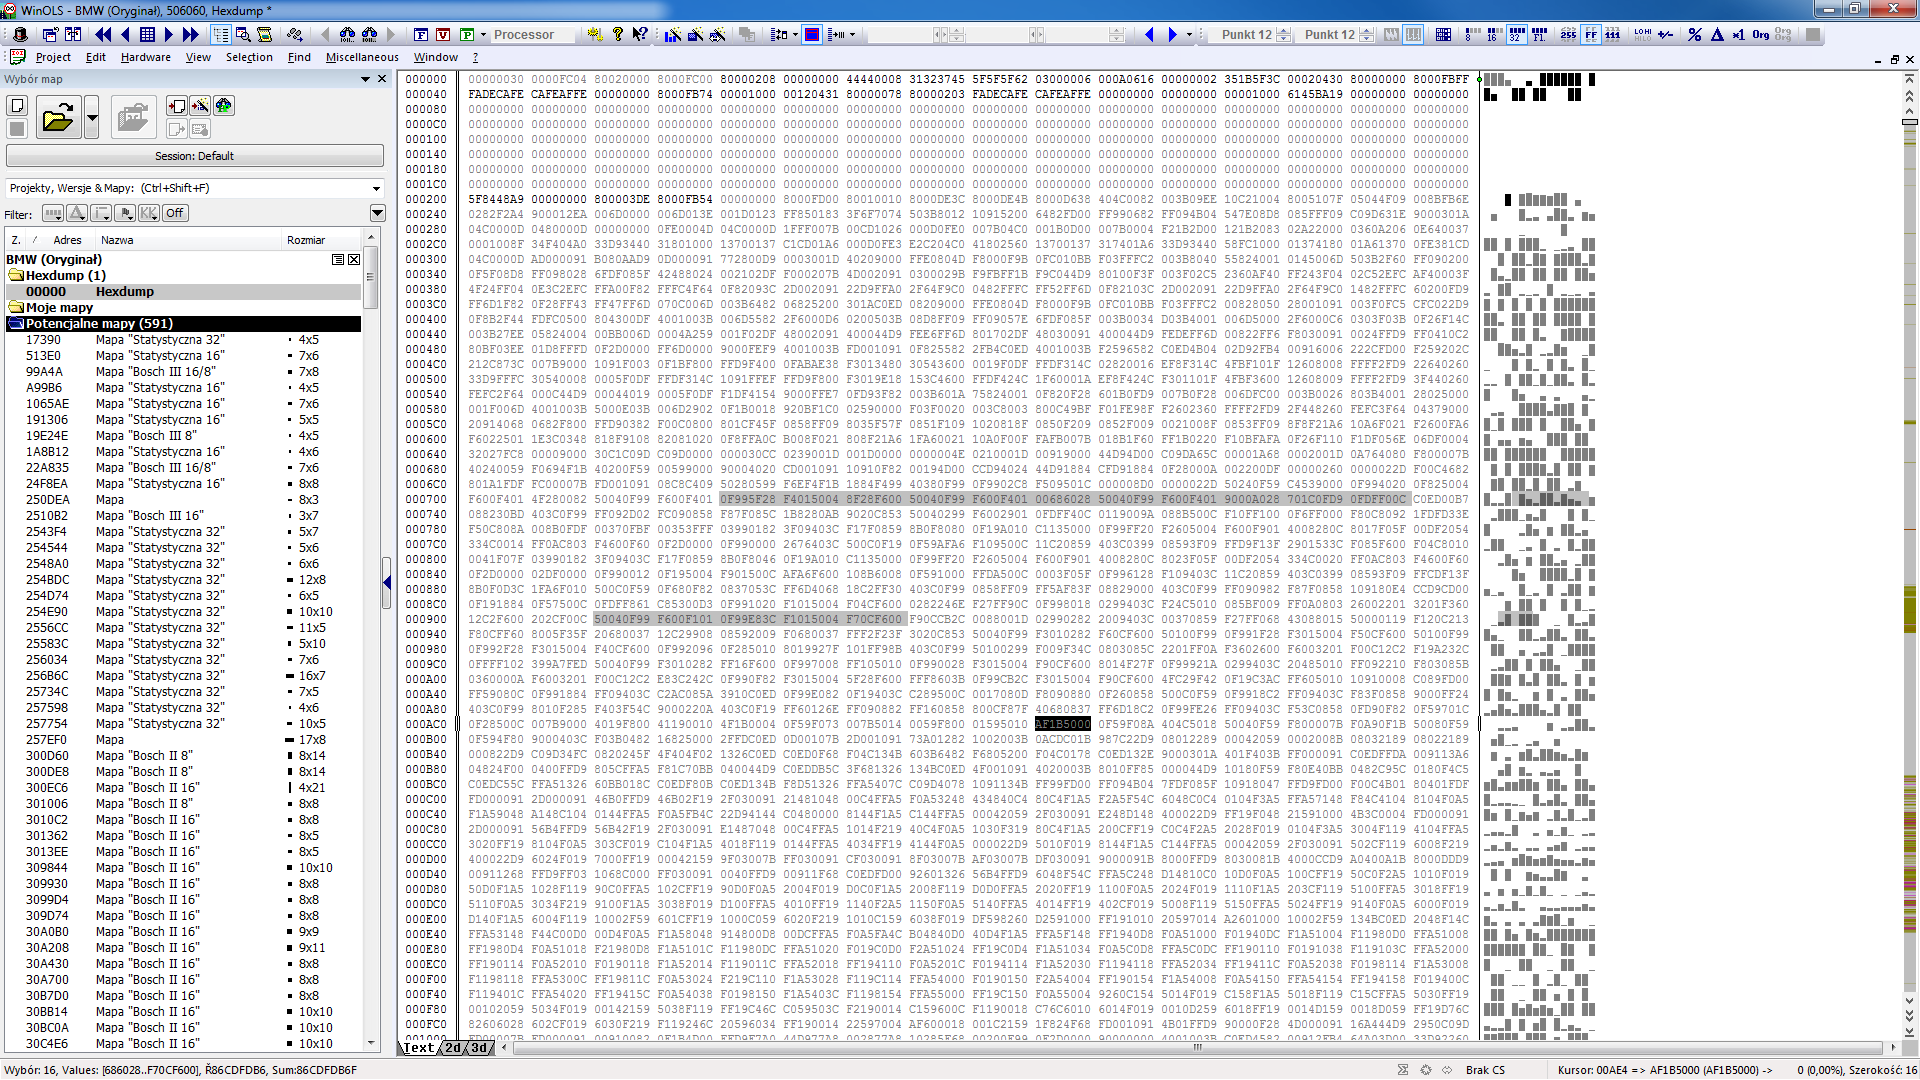Click the horizontal scrollbar under hex view
The height and width of the screenshot is (1080, 1920).
[x=1196, y=1047]
